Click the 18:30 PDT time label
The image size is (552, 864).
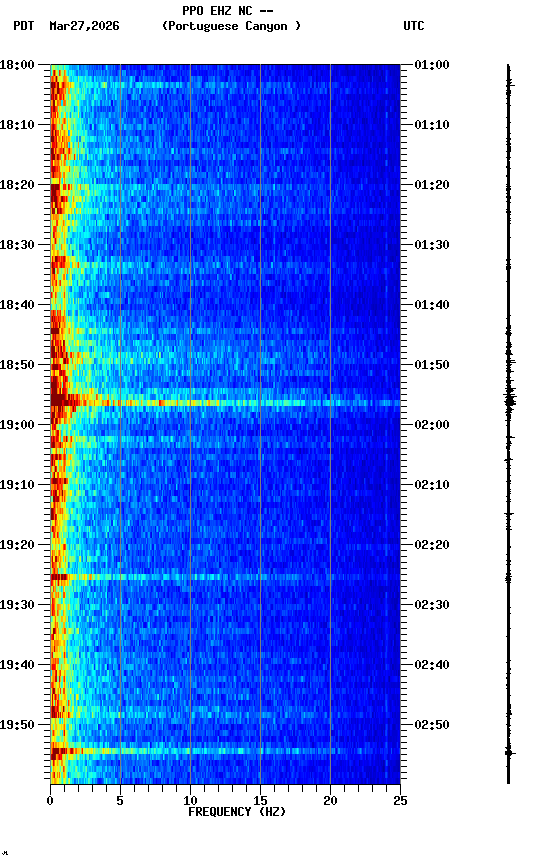pyautogui.click(x=17, y=245)
